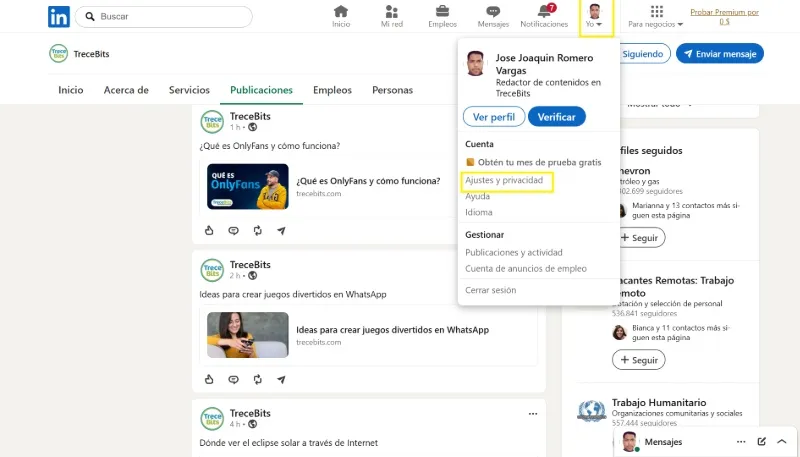Switch to the Empleos page tab
The width and height of the screenshot is (800, 457).
coord(332,90)
